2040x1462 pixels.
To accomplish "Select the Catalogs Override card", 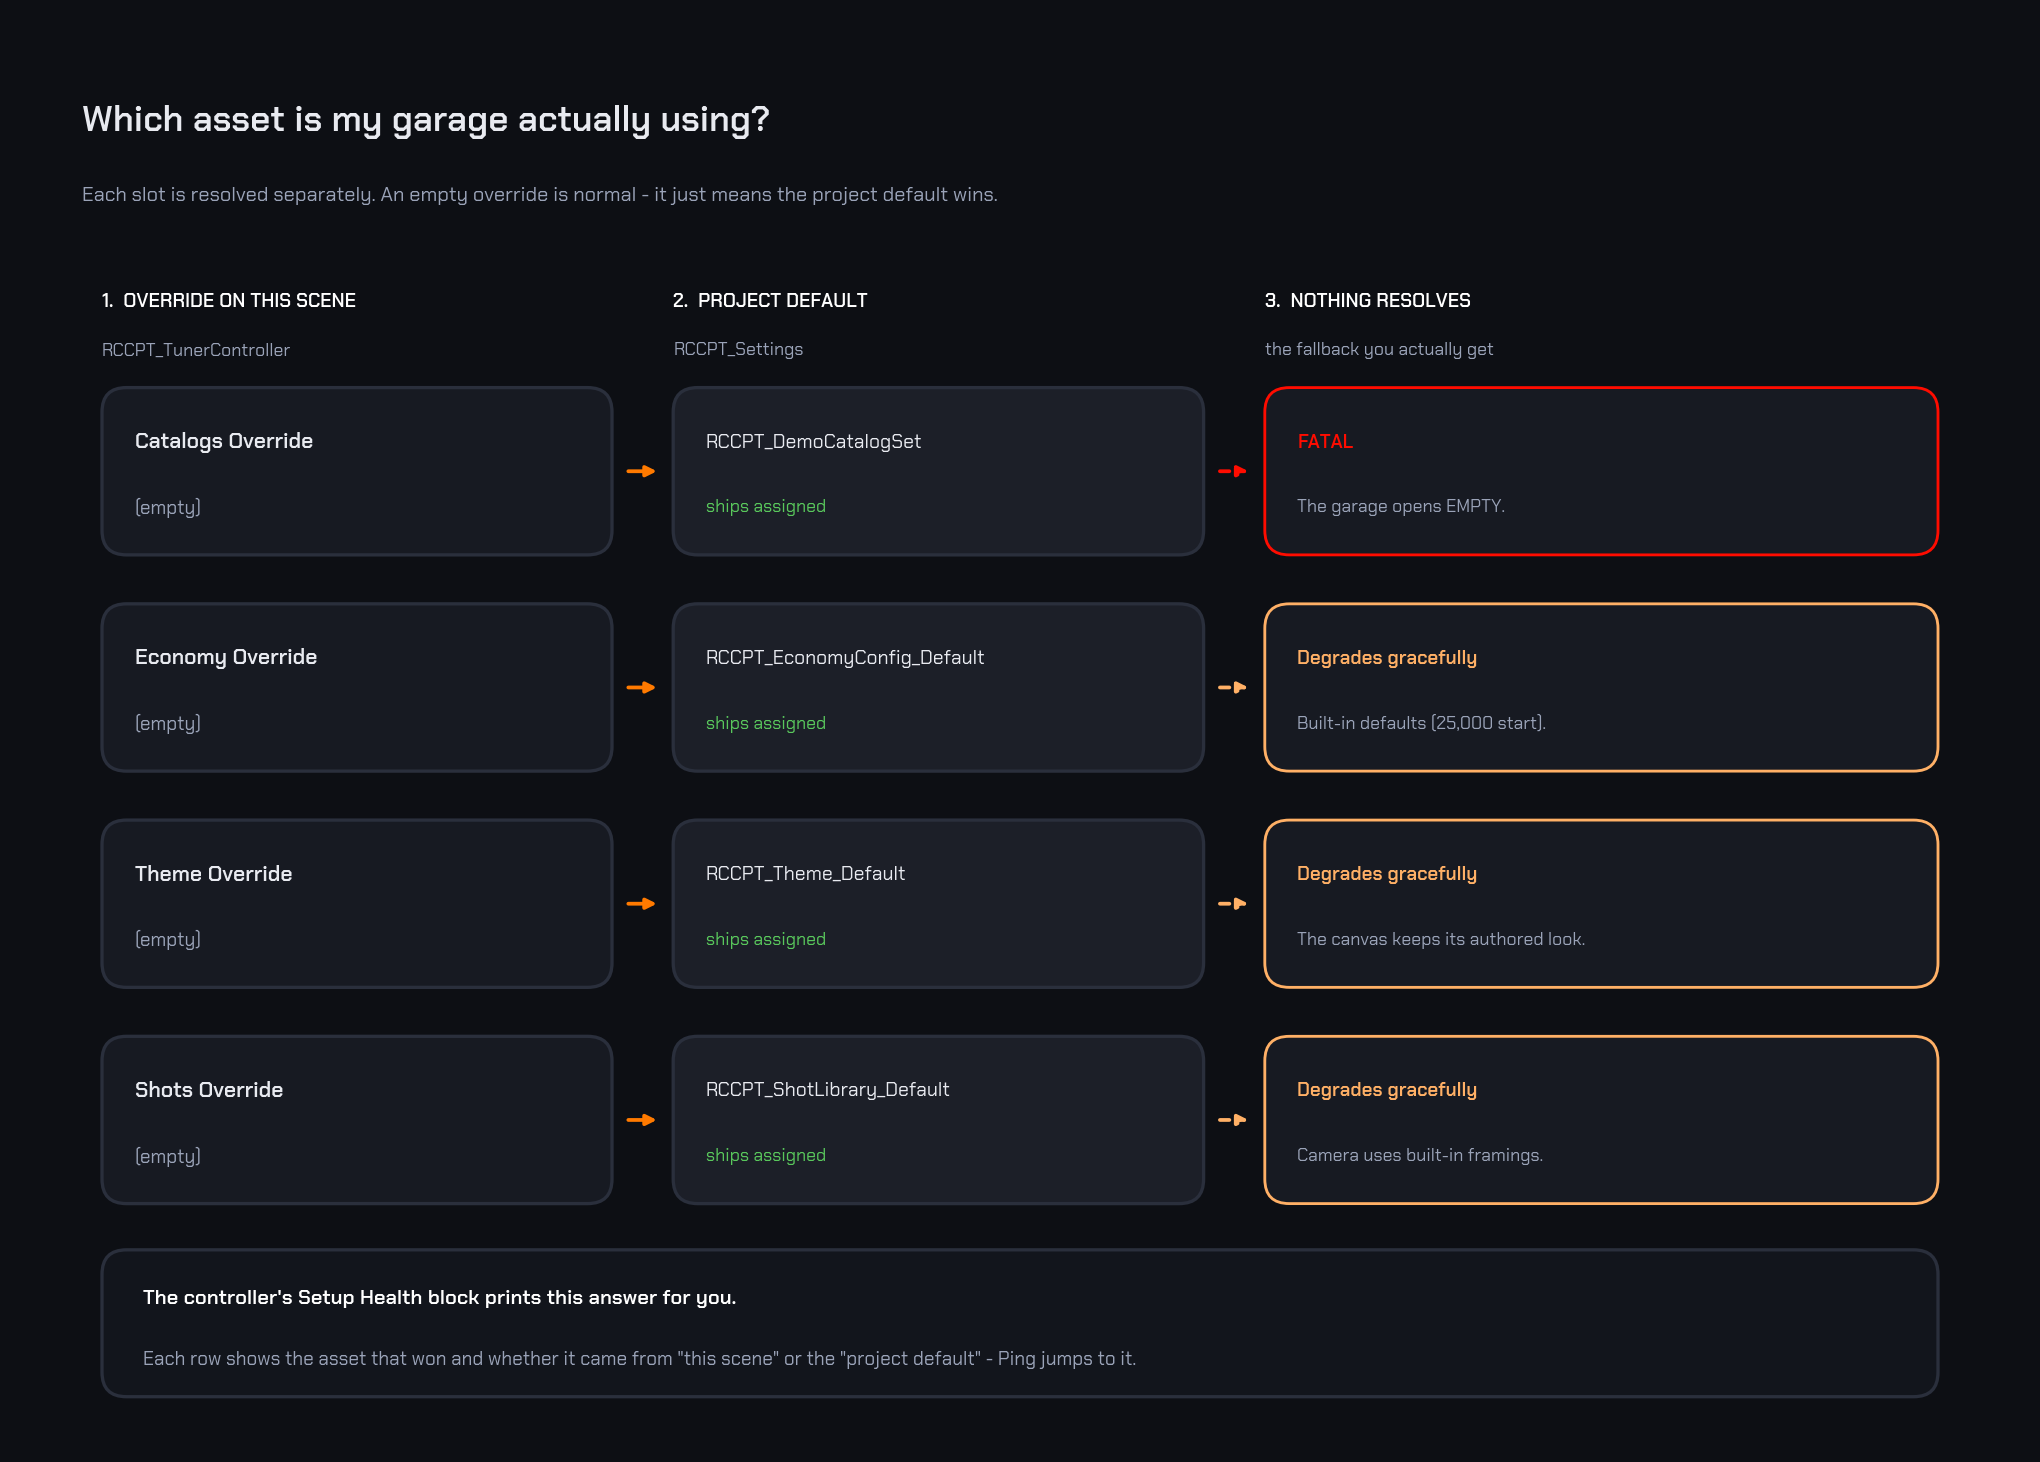I will (357, 471).
